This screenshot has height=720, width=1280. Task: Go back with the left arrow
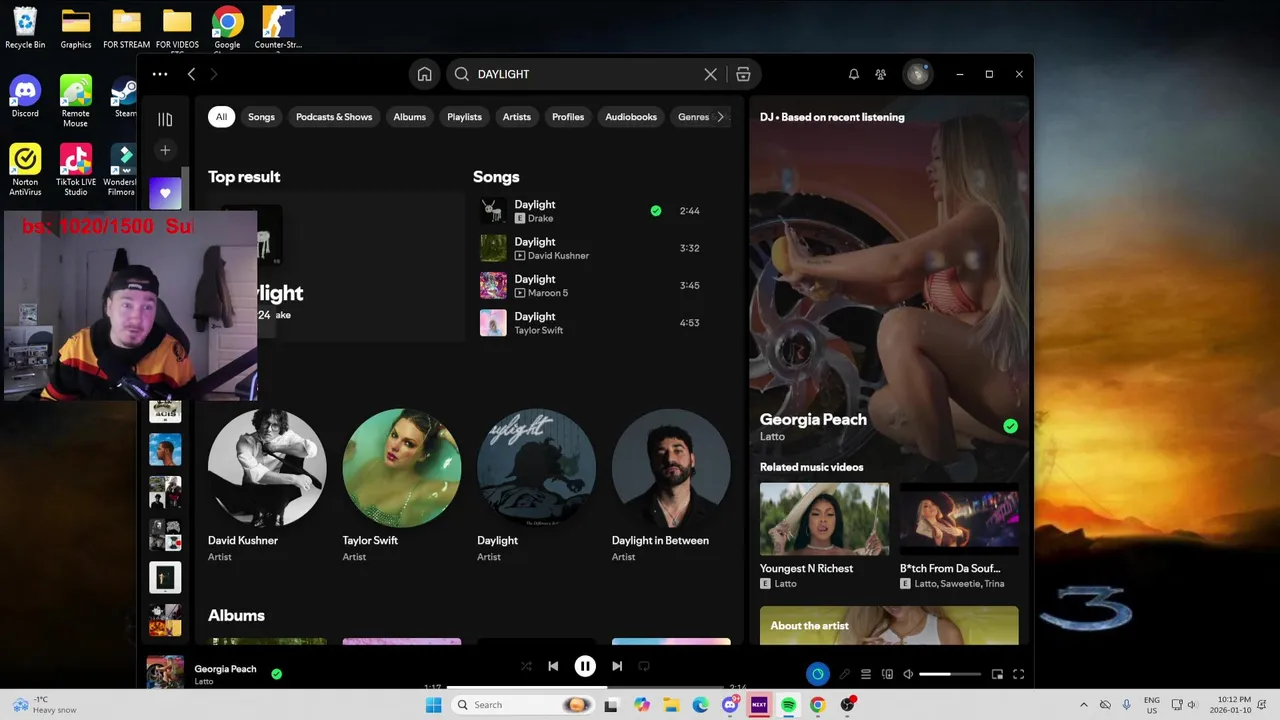pos(191,74)
